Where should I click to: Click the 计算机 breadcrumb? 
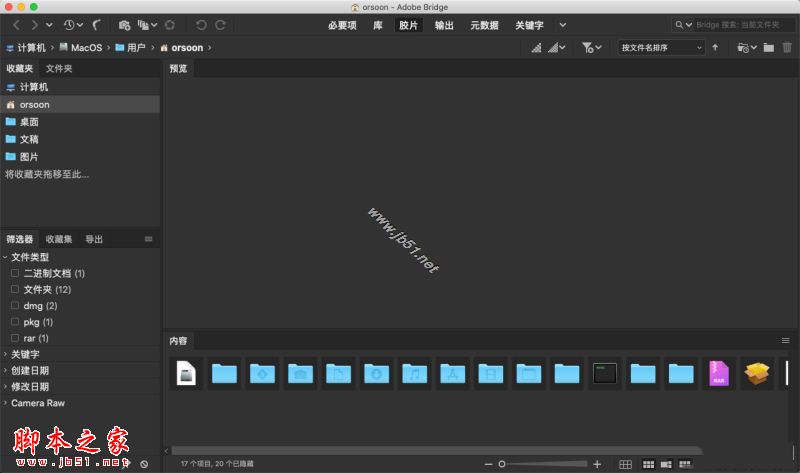pos(26,48)
